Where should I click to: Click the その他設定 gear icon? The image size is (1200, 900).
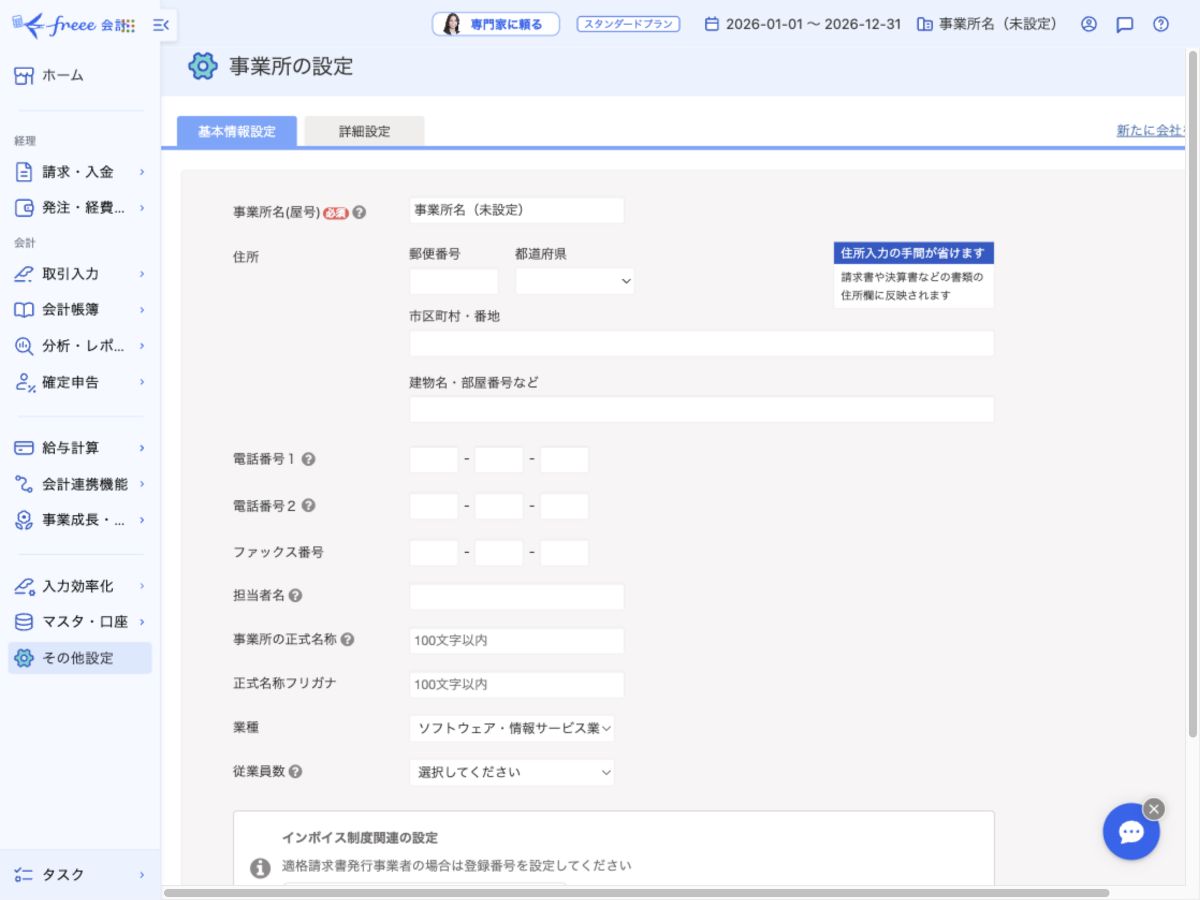24,658
